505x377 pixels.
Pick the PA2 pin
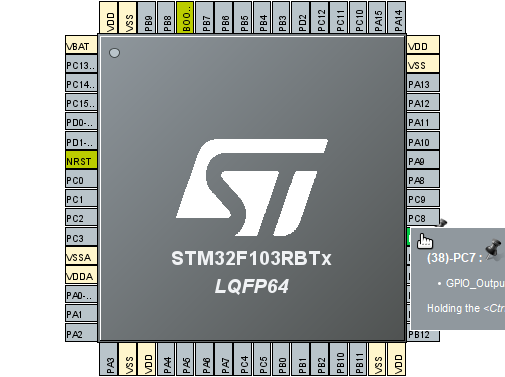81,332
